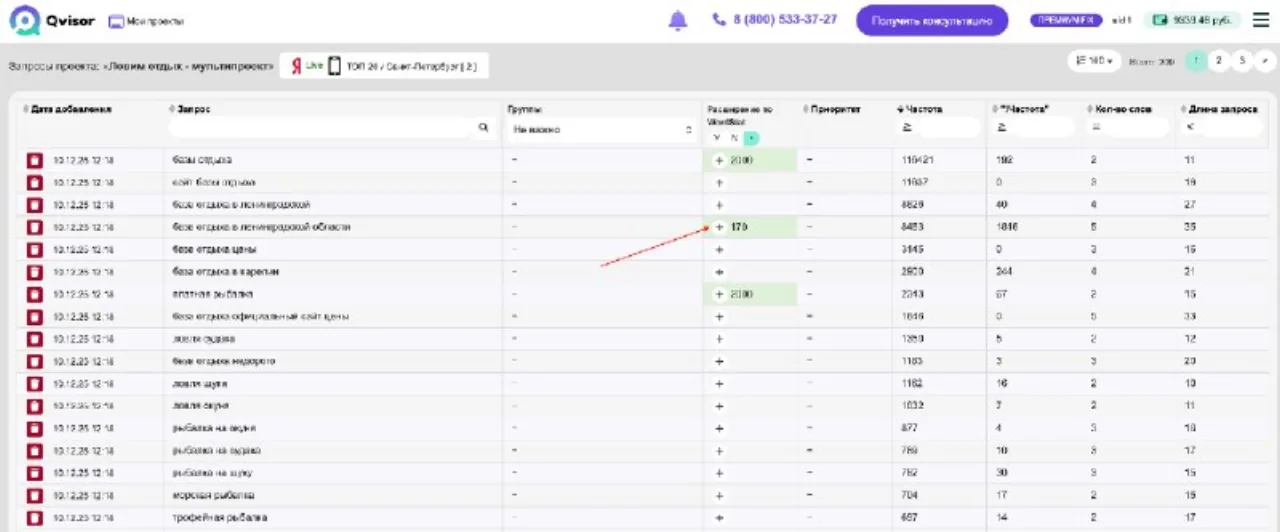Delete the query 'база отдыха недорого'

(35, 361)
